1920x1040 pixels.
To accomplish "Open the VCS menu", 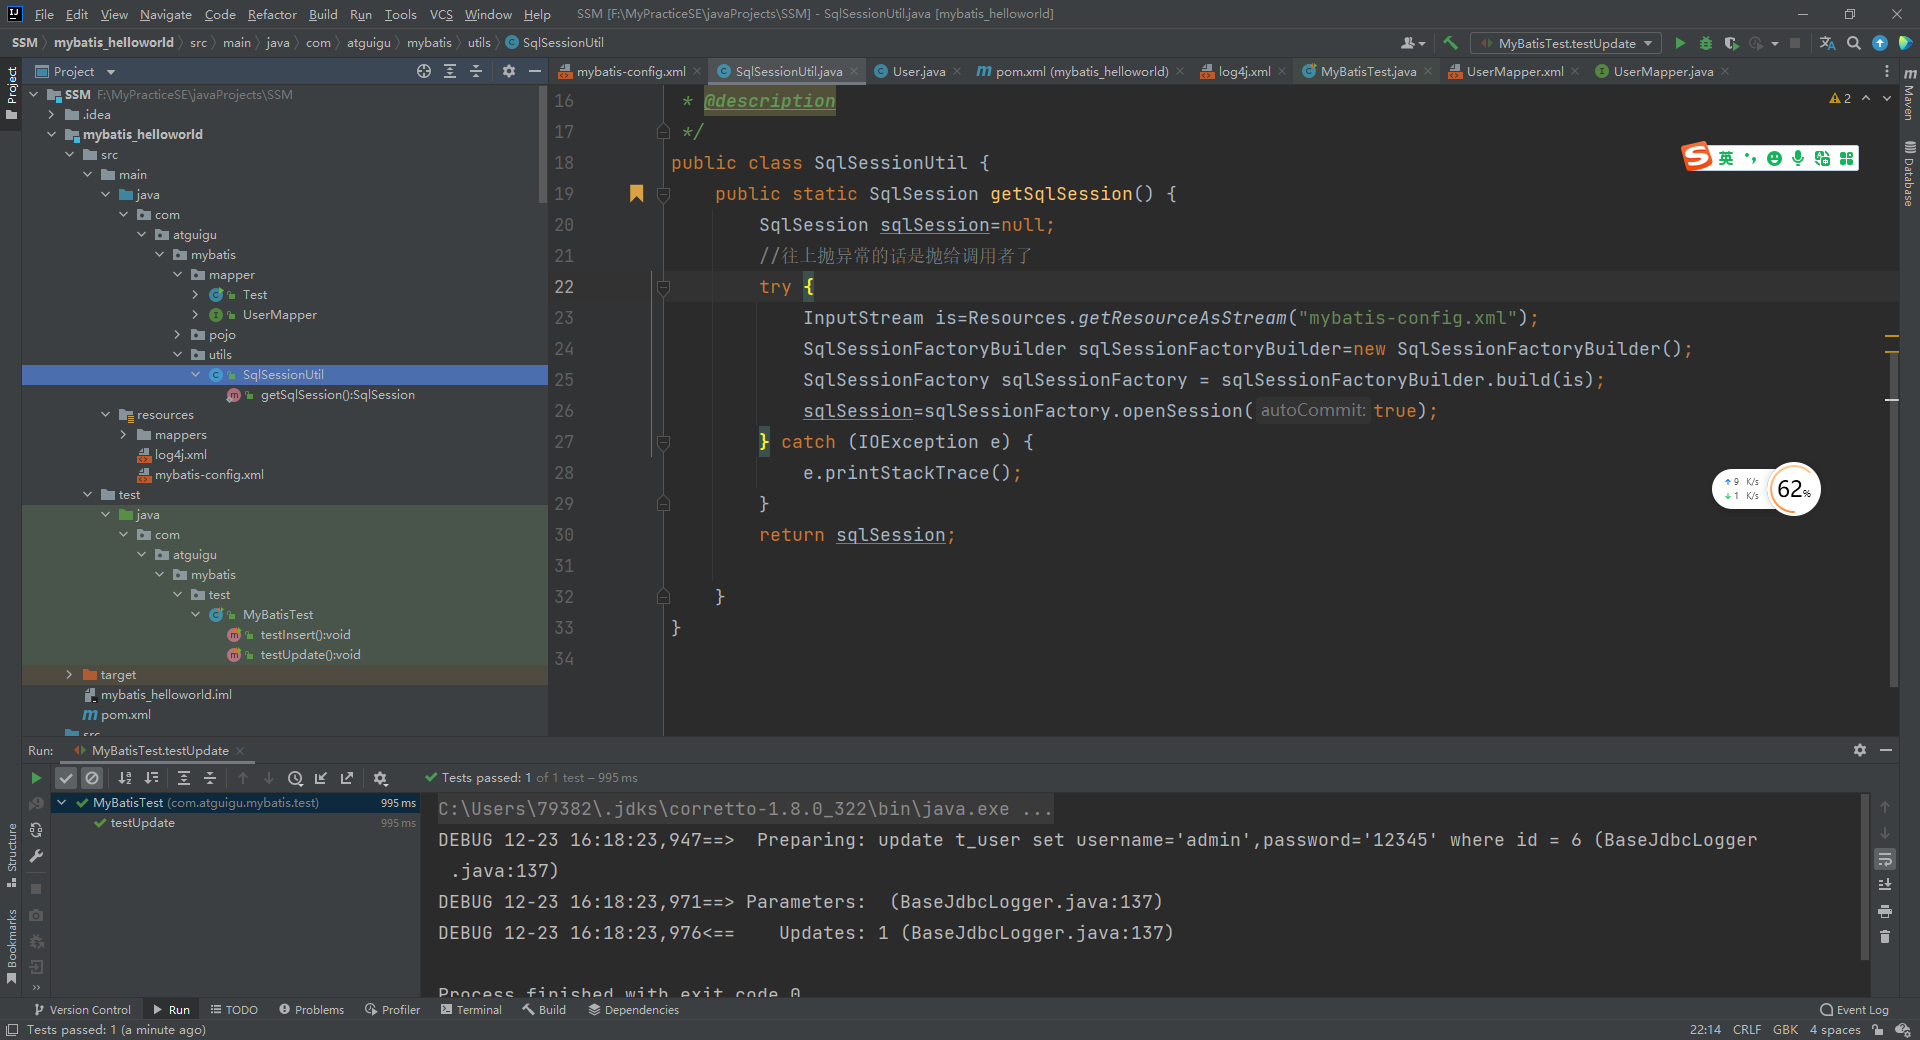I will coord(441,14).
